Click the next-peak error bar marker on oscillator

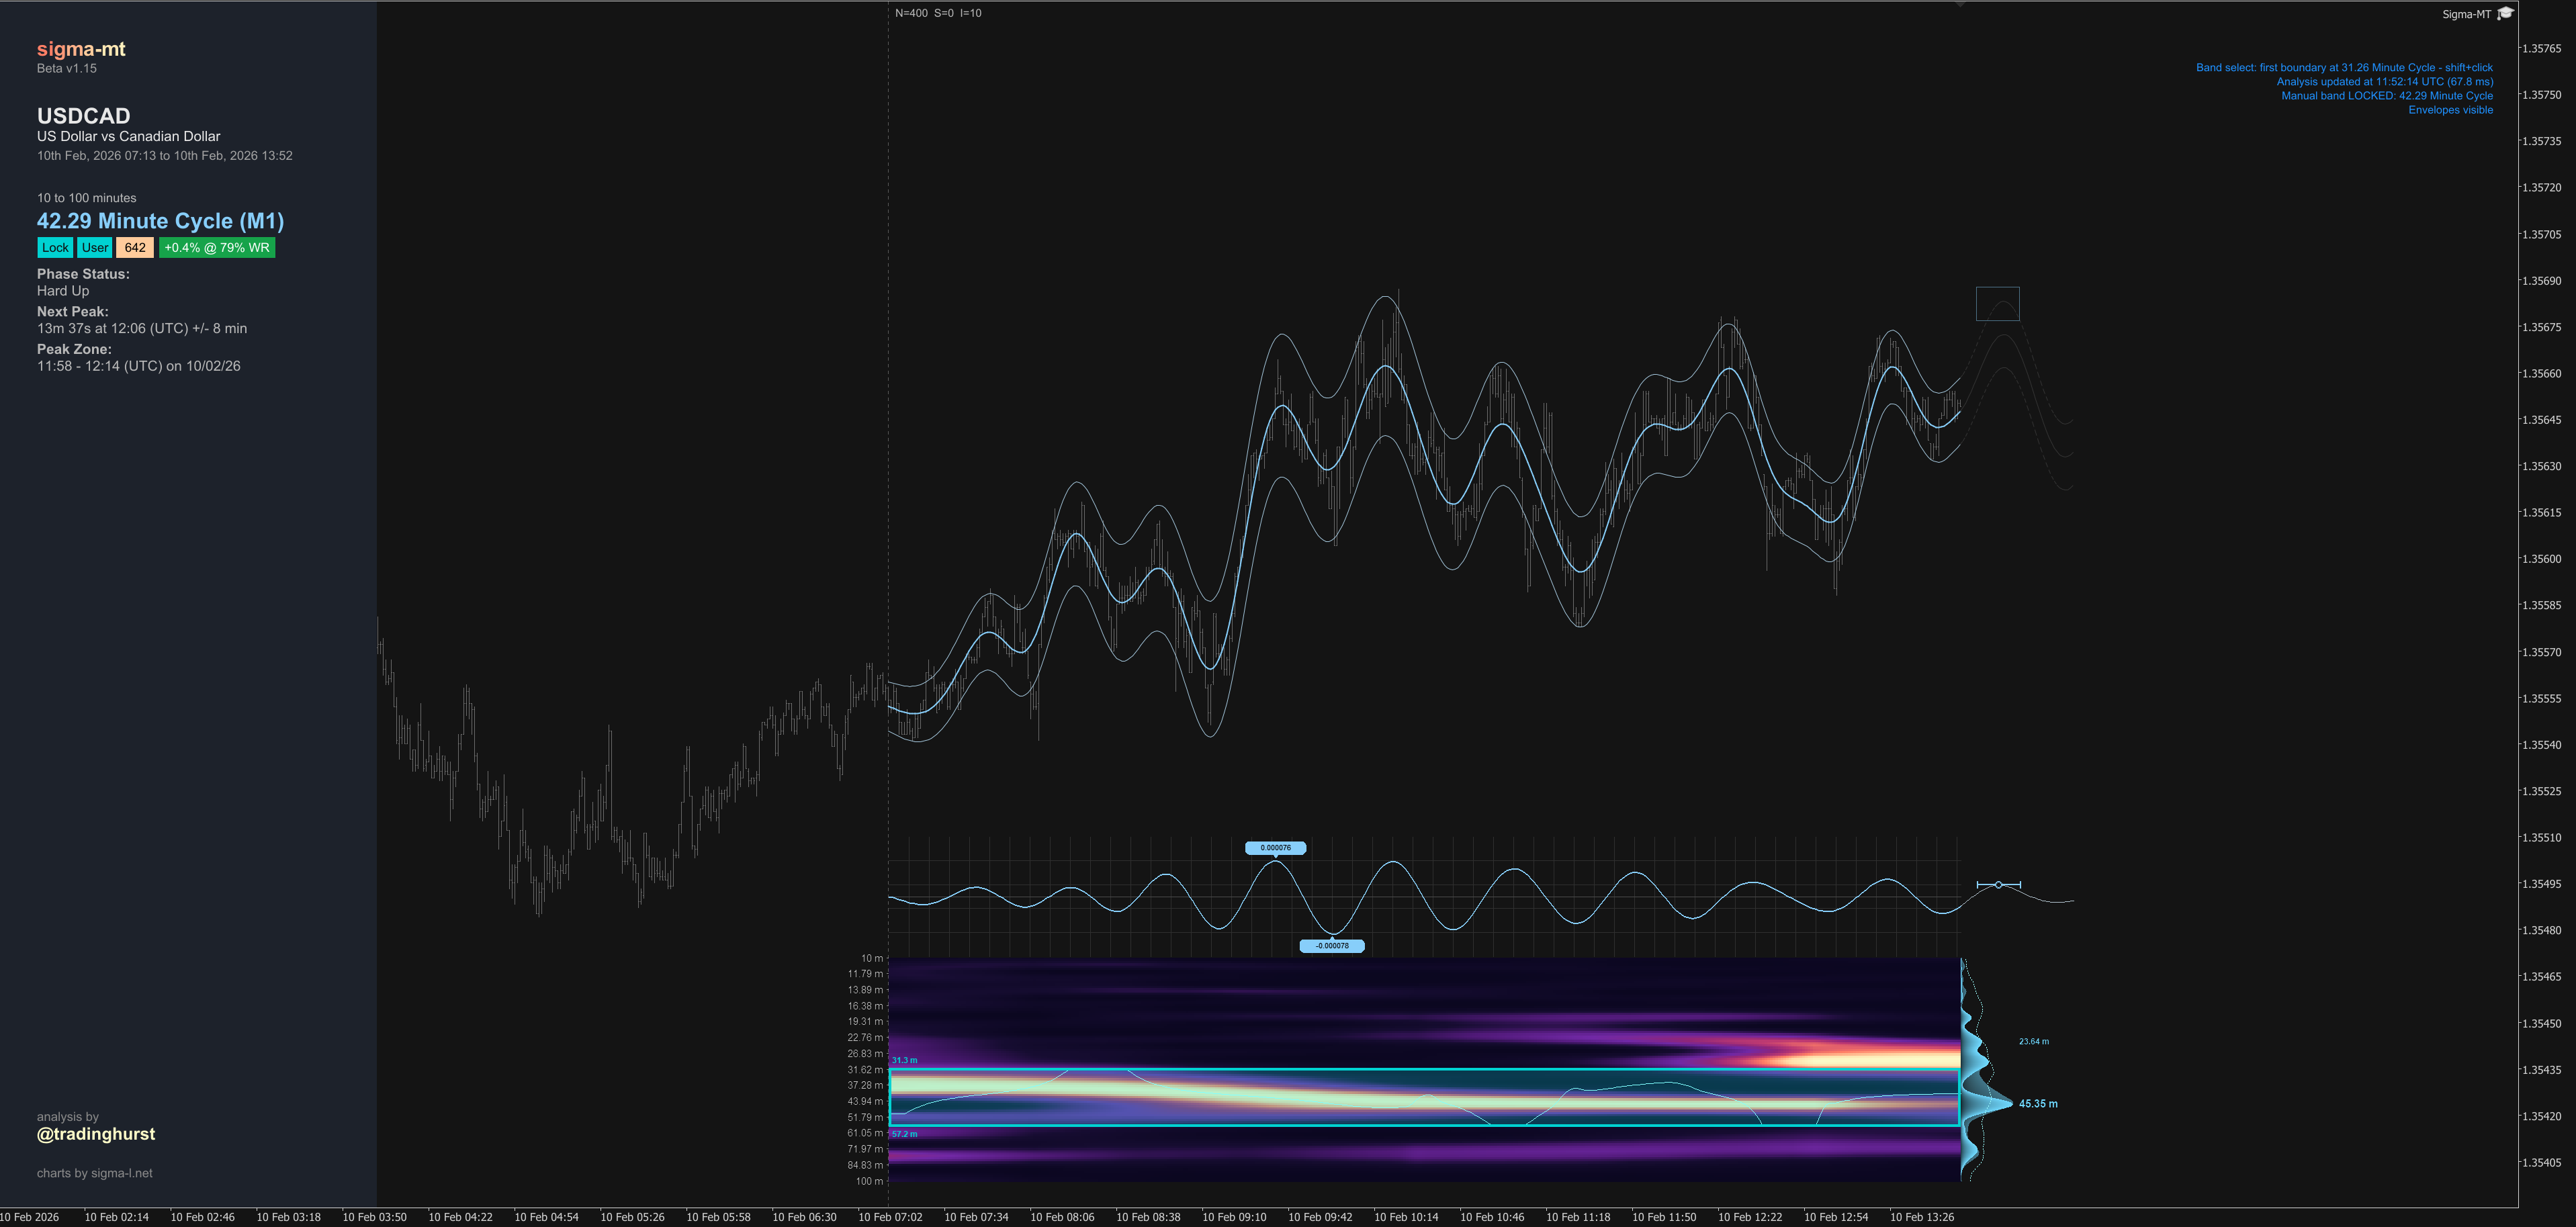(1998, 885)
